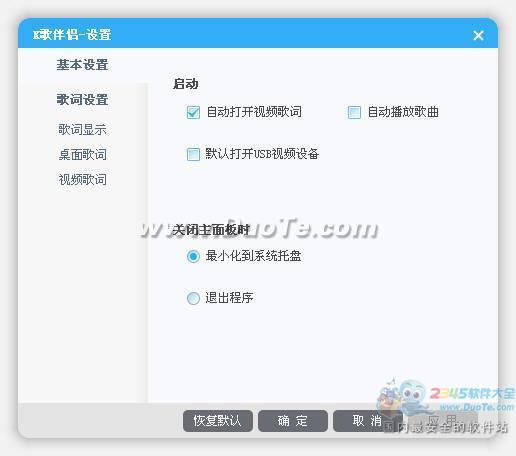Screen dimensions: 516x456
Task: Confirm settings with 确定 button
Action: [x=293, y=421]
